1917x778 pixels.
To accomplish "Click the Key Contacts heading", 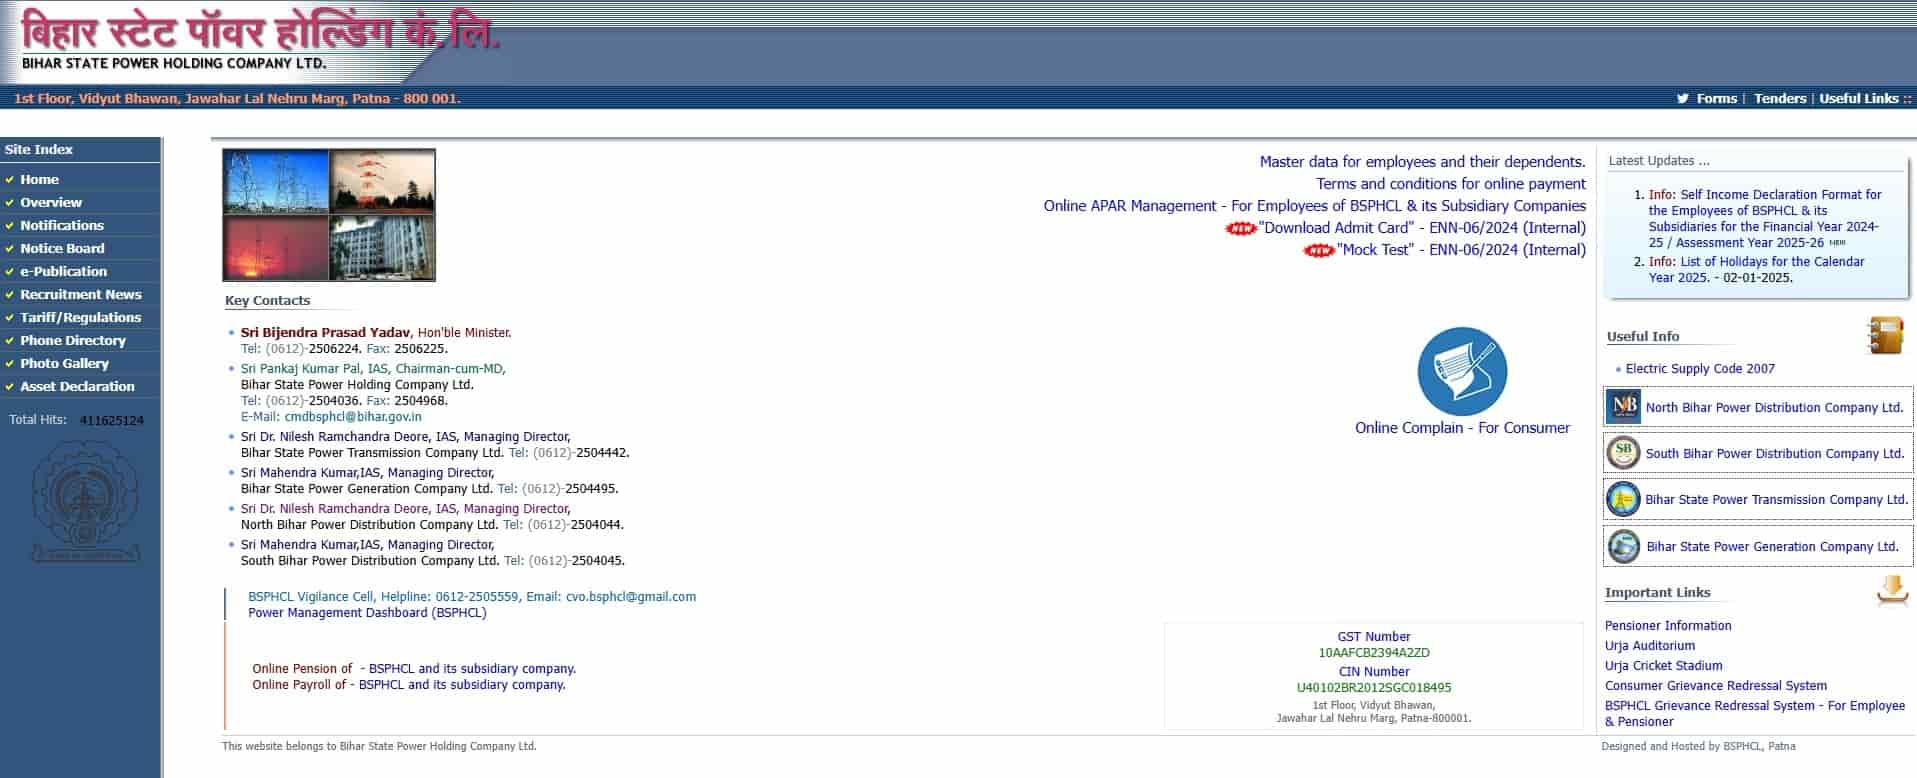I will click(x=267, y=301).
